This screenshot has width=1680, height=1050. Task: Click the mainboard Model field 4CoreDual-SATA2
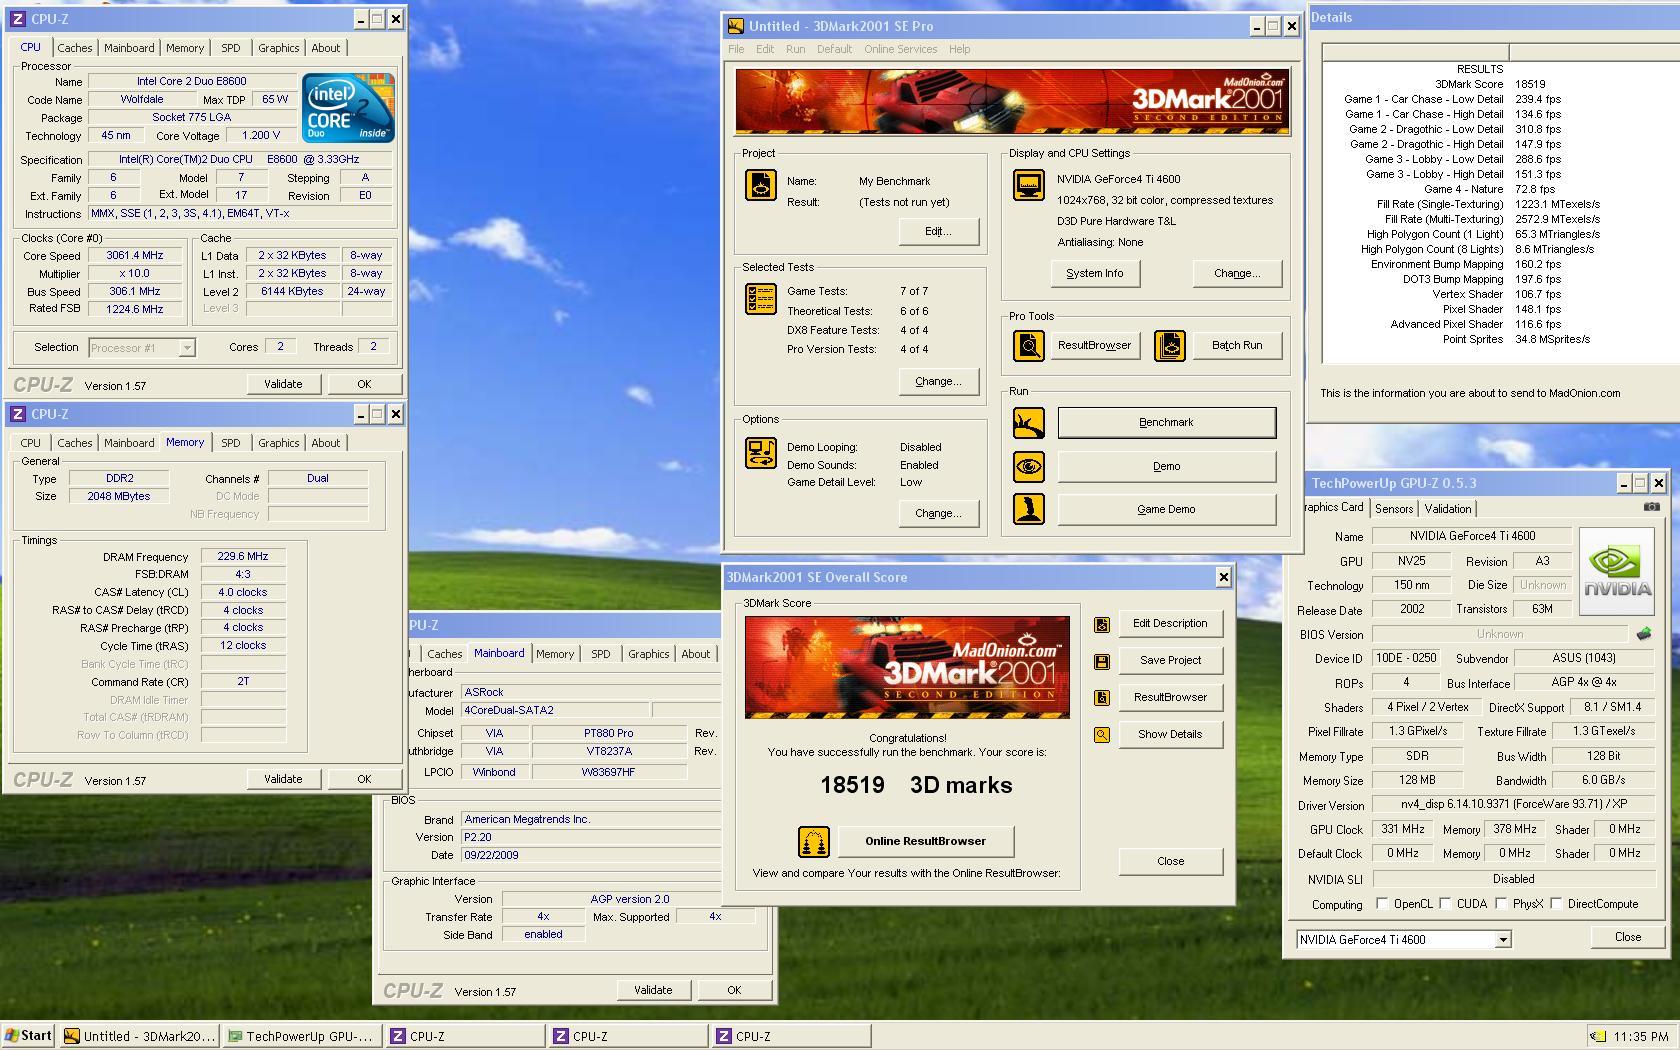(x=554, y=711)
